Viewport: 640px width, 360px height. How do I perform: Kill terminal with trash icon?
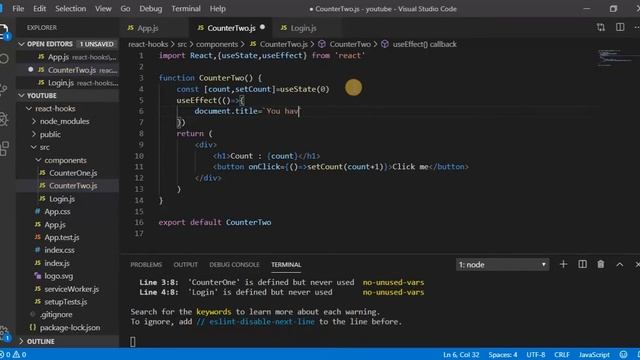pyautogui.click(x=600, y=264)
